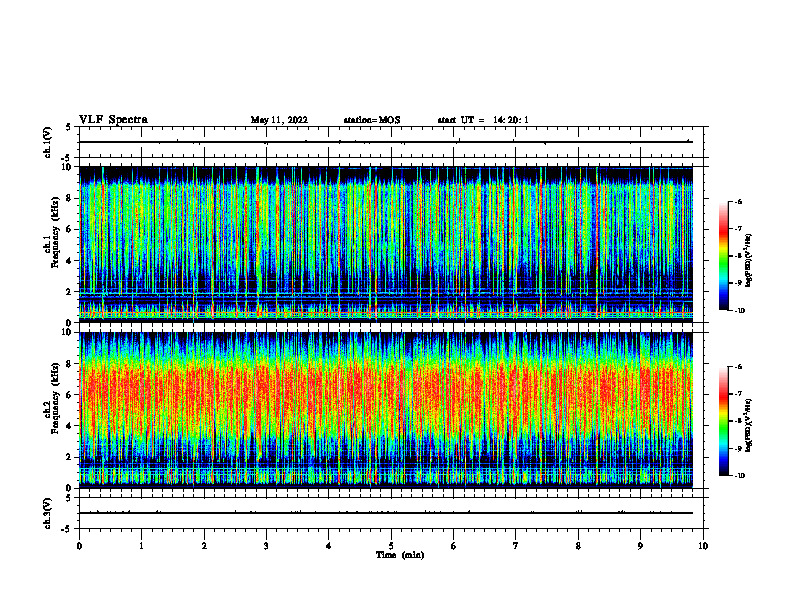Click the ch.2 spectrogram color bar
The height and width of the screenshot is (612, 792).
[724, 421]
